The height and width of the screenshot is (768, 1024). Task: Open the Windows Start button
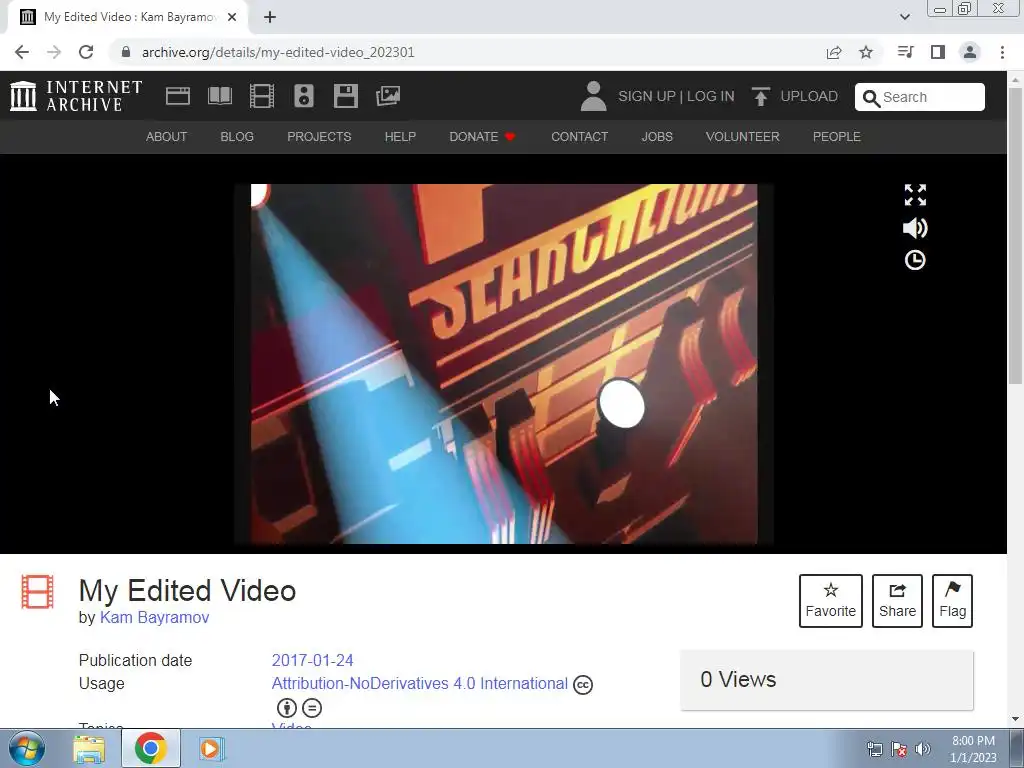(26, 748)
